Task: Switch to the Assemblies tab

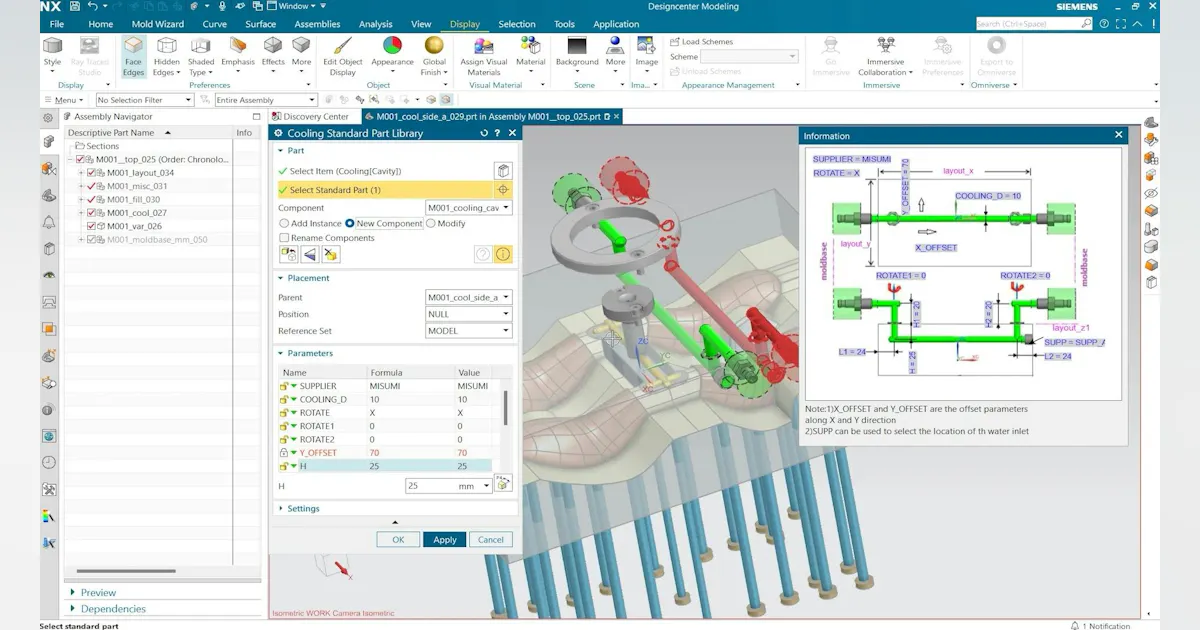Action: click(x=317, y=24)
